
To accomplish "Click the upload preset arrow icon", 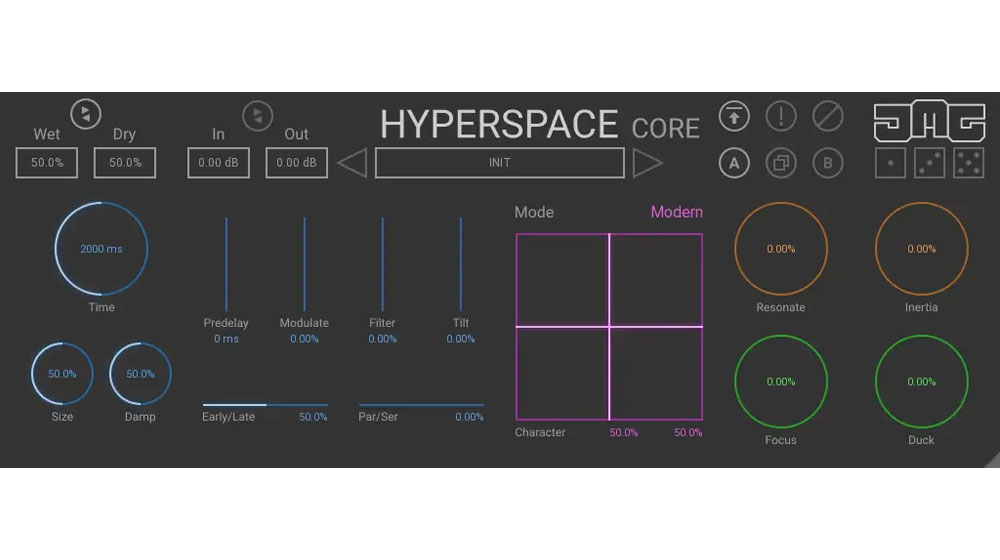I will [734, 116].
